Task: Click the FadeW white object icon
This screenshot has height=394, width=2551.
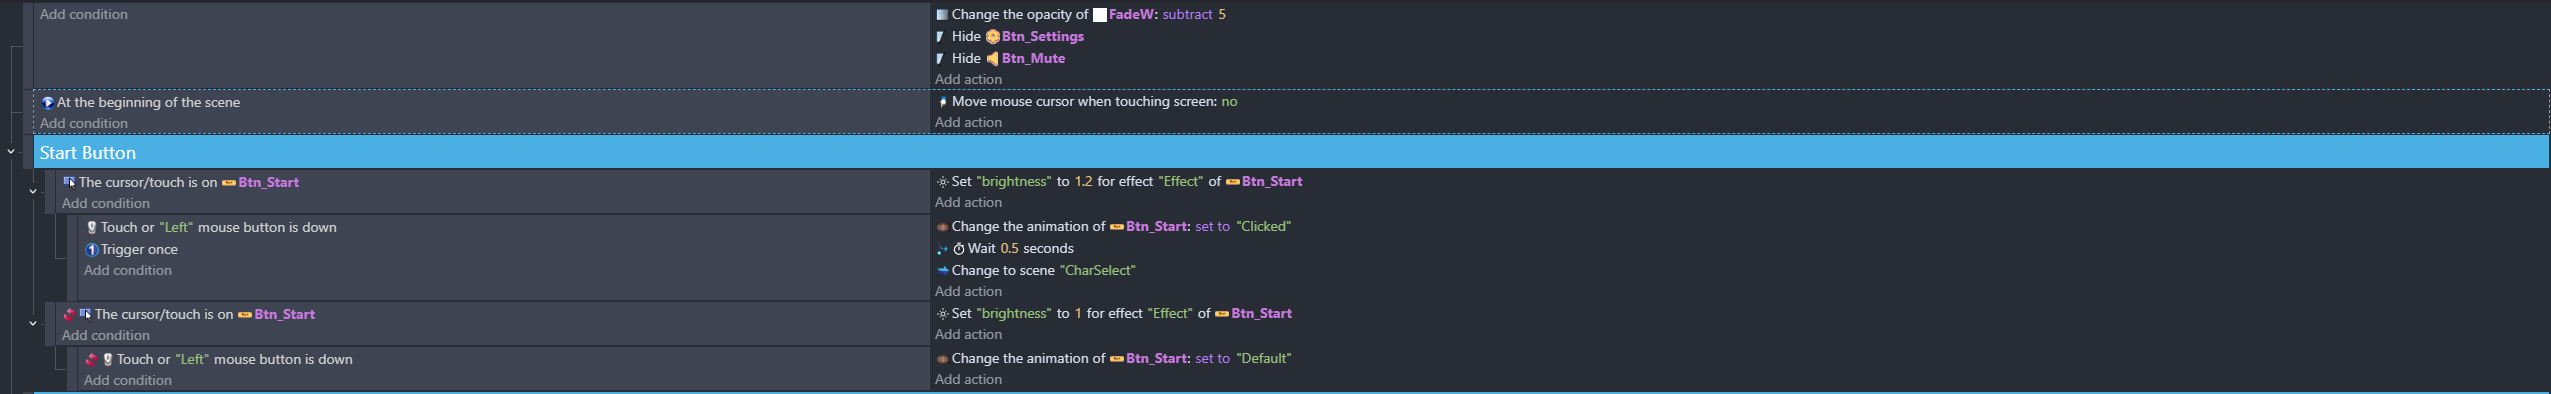Action: (1100, 15)
